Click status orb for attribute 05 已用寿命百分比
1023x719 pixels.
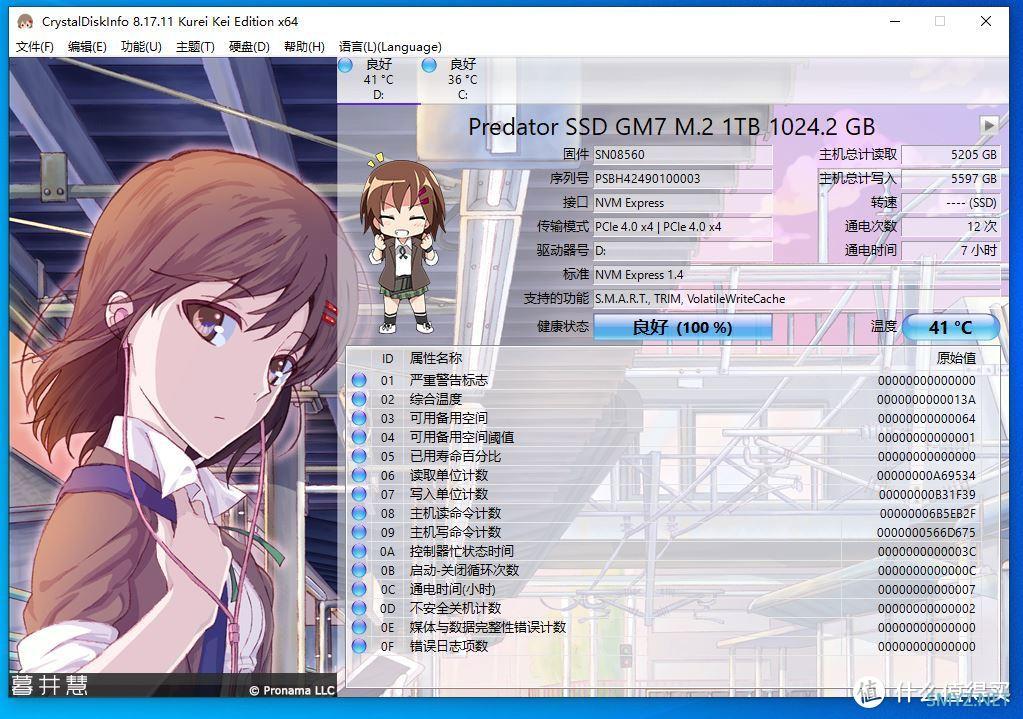tap(359, 456)
